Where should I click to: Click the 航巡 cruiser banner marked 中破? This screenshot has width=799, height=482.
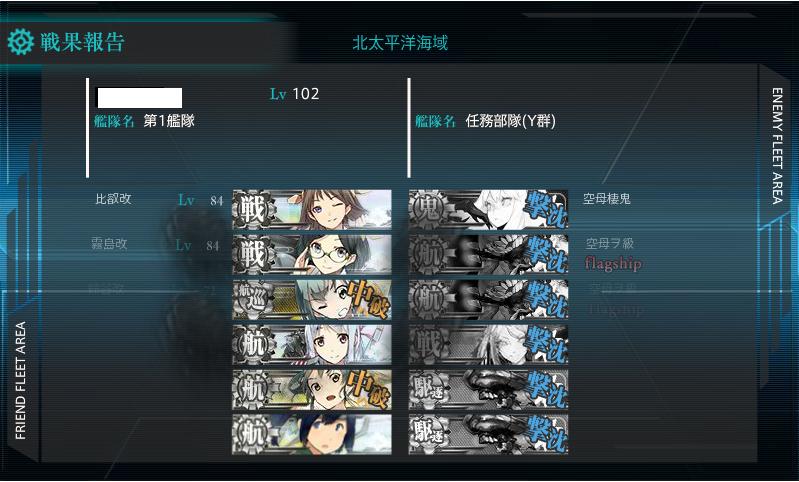[x=312, y=300]
